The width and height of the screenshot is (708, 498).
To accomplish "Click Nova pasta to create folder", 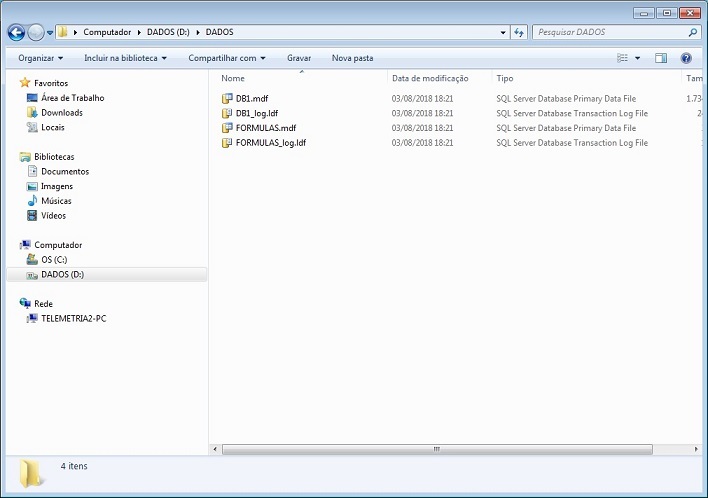I will [x=352, y=58].
